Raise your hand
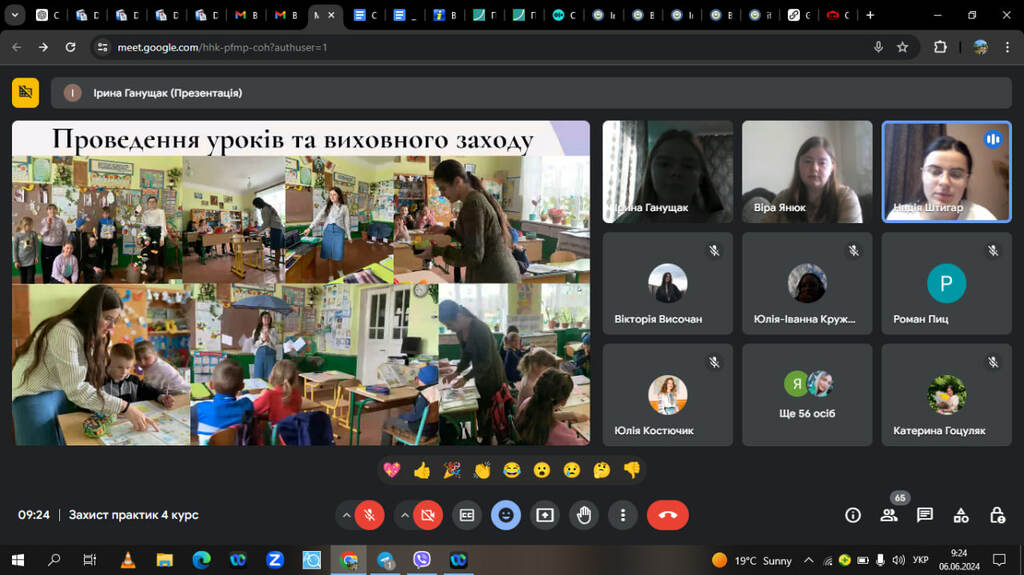Screen dimensions: 1024x575 pyautogui.click(x=584, y=515)
